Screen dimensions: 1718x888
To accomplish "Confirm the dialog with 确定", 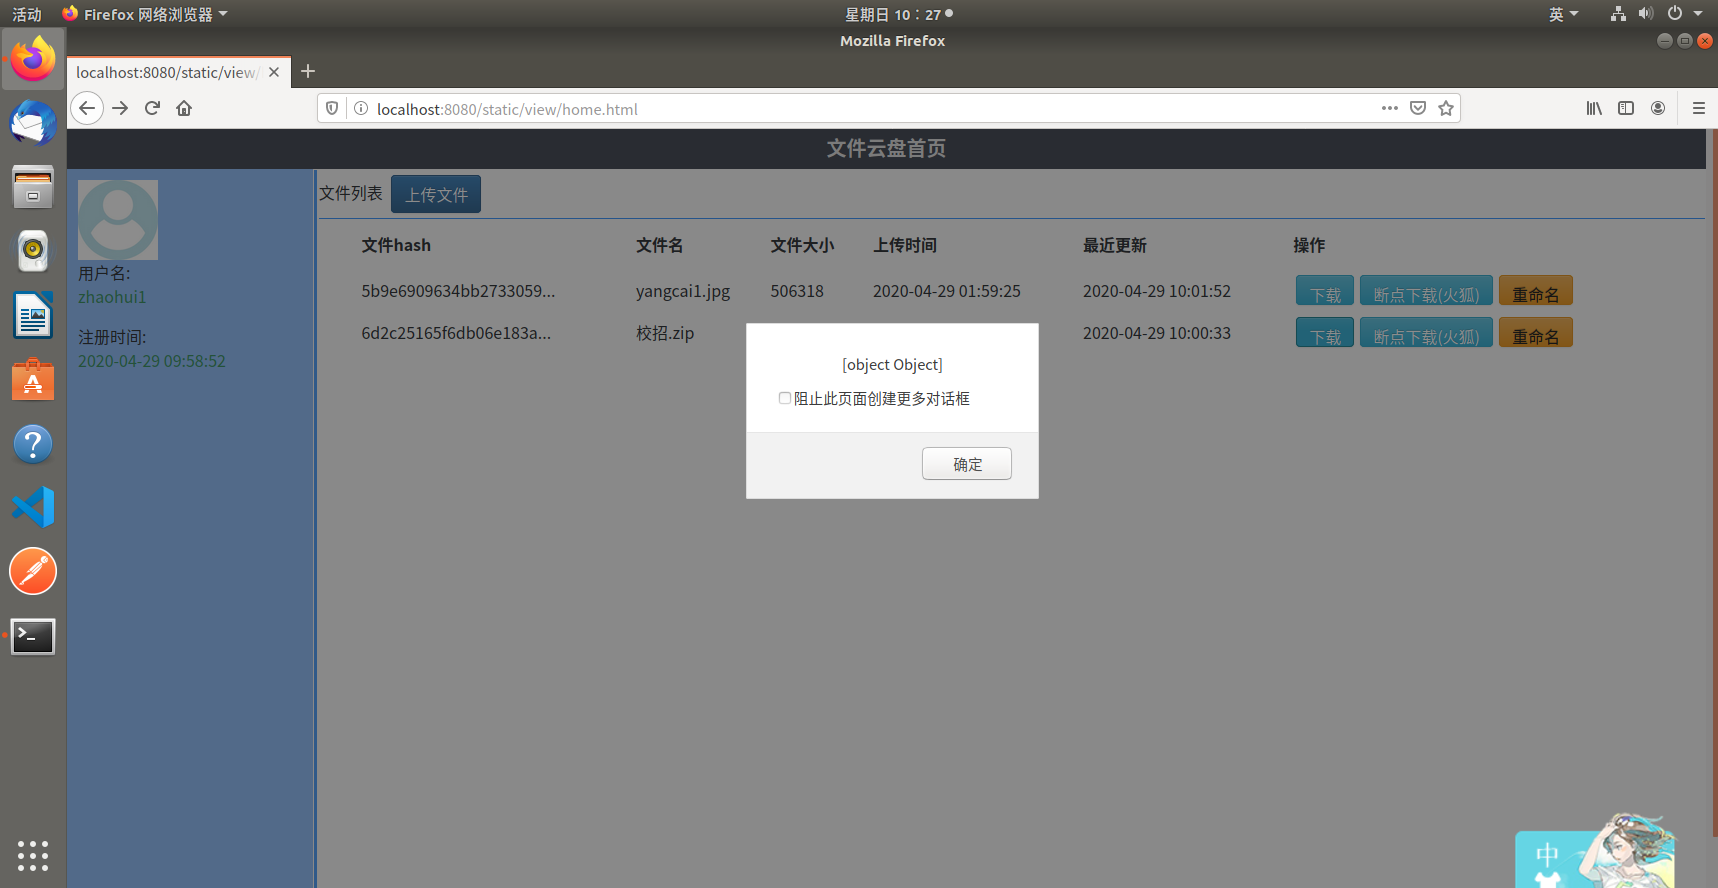I will [967, 464].
